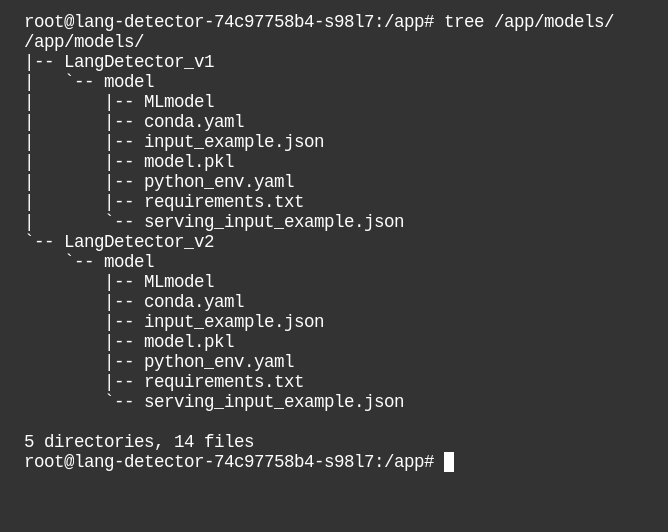
Task: Click serving_input_example.json in LangDetector_v2
Action: coord(274,402)
